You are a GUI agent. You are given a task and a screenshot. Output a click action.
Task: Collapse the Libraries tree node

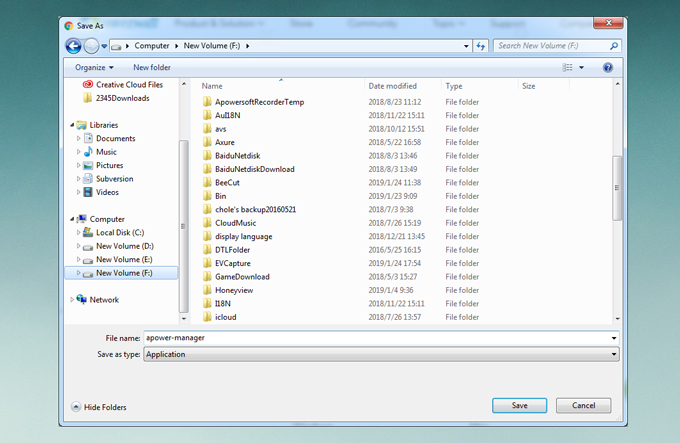pyautogui.click(x=72, y=125)
